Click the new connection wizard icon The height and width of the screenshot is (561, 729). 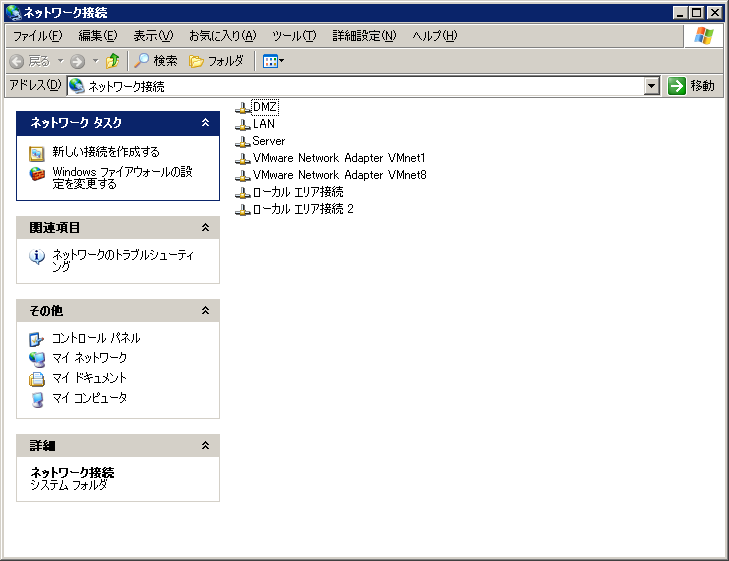37,153
